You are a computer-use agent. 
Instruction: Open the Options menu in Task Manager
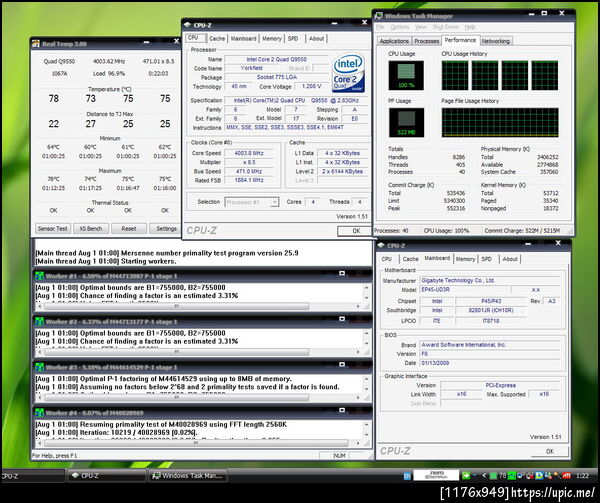point(399,27)
